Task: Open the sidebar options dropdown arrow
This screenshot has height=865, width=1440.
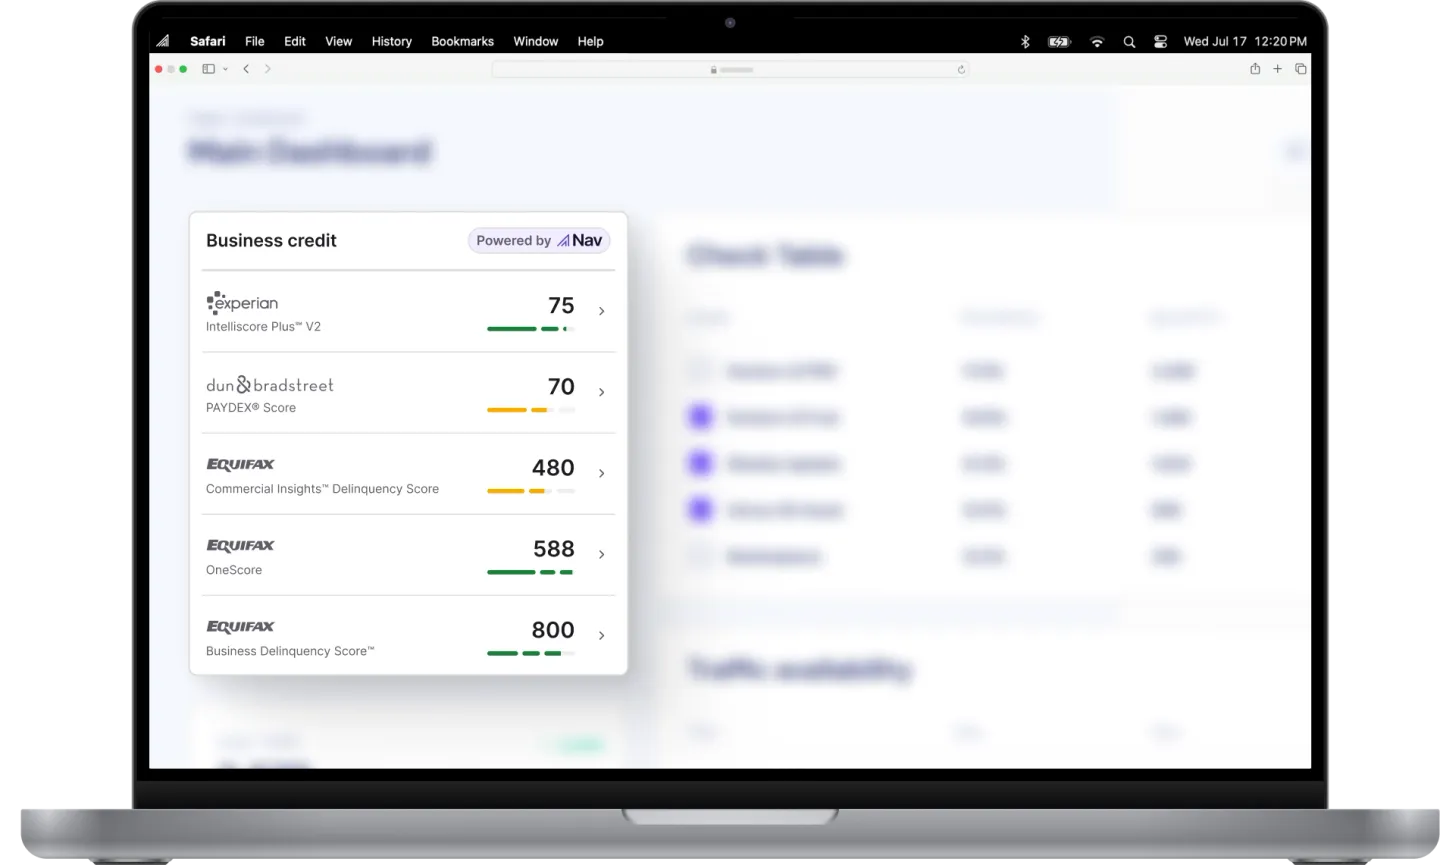Action: pyautogui.click(x=226, y=69)
